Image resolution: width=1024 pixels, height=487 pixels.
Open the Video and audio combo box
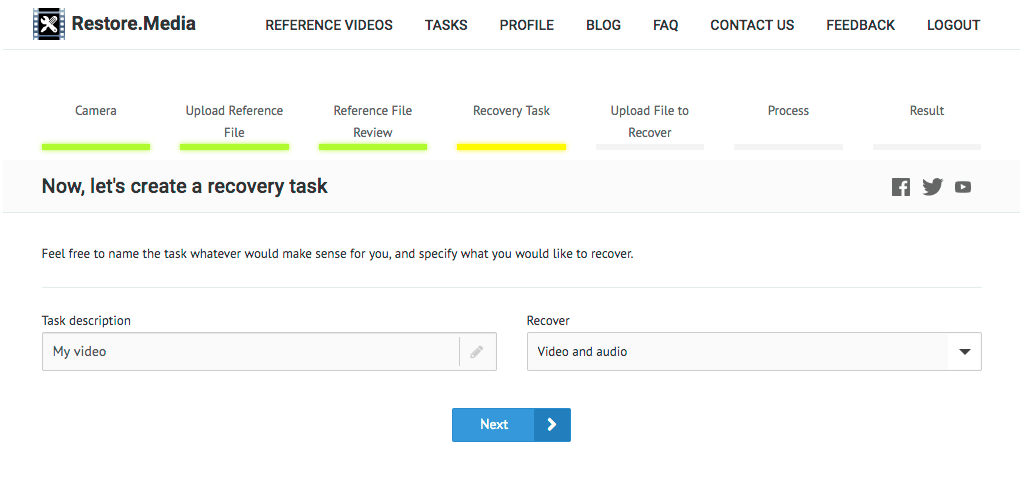pyautogui.click(x=754, y=352)
